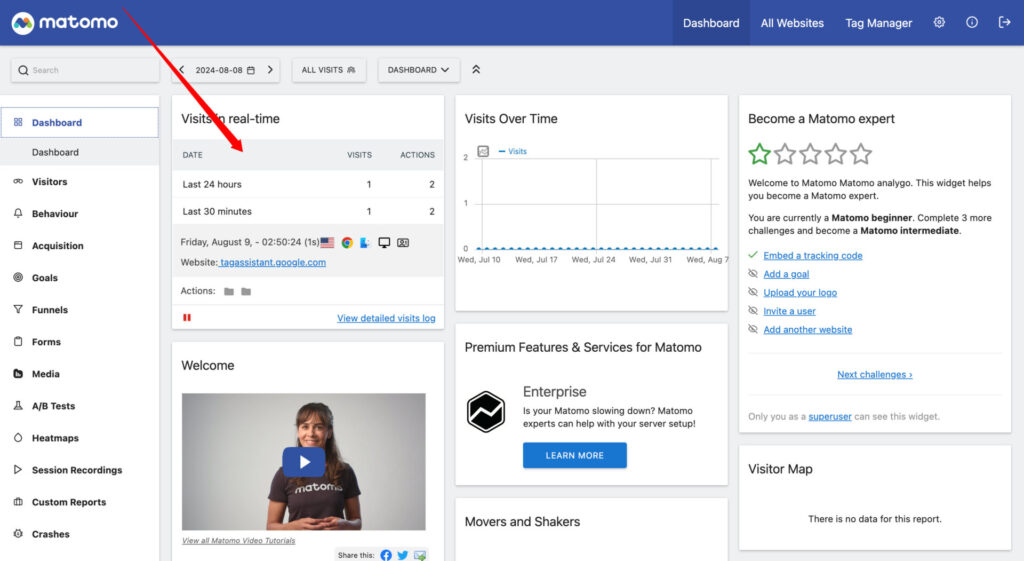Viewport: 1024px width, 561px height.
Task: Click the Facebook share icon
Action: pos(386,555)
